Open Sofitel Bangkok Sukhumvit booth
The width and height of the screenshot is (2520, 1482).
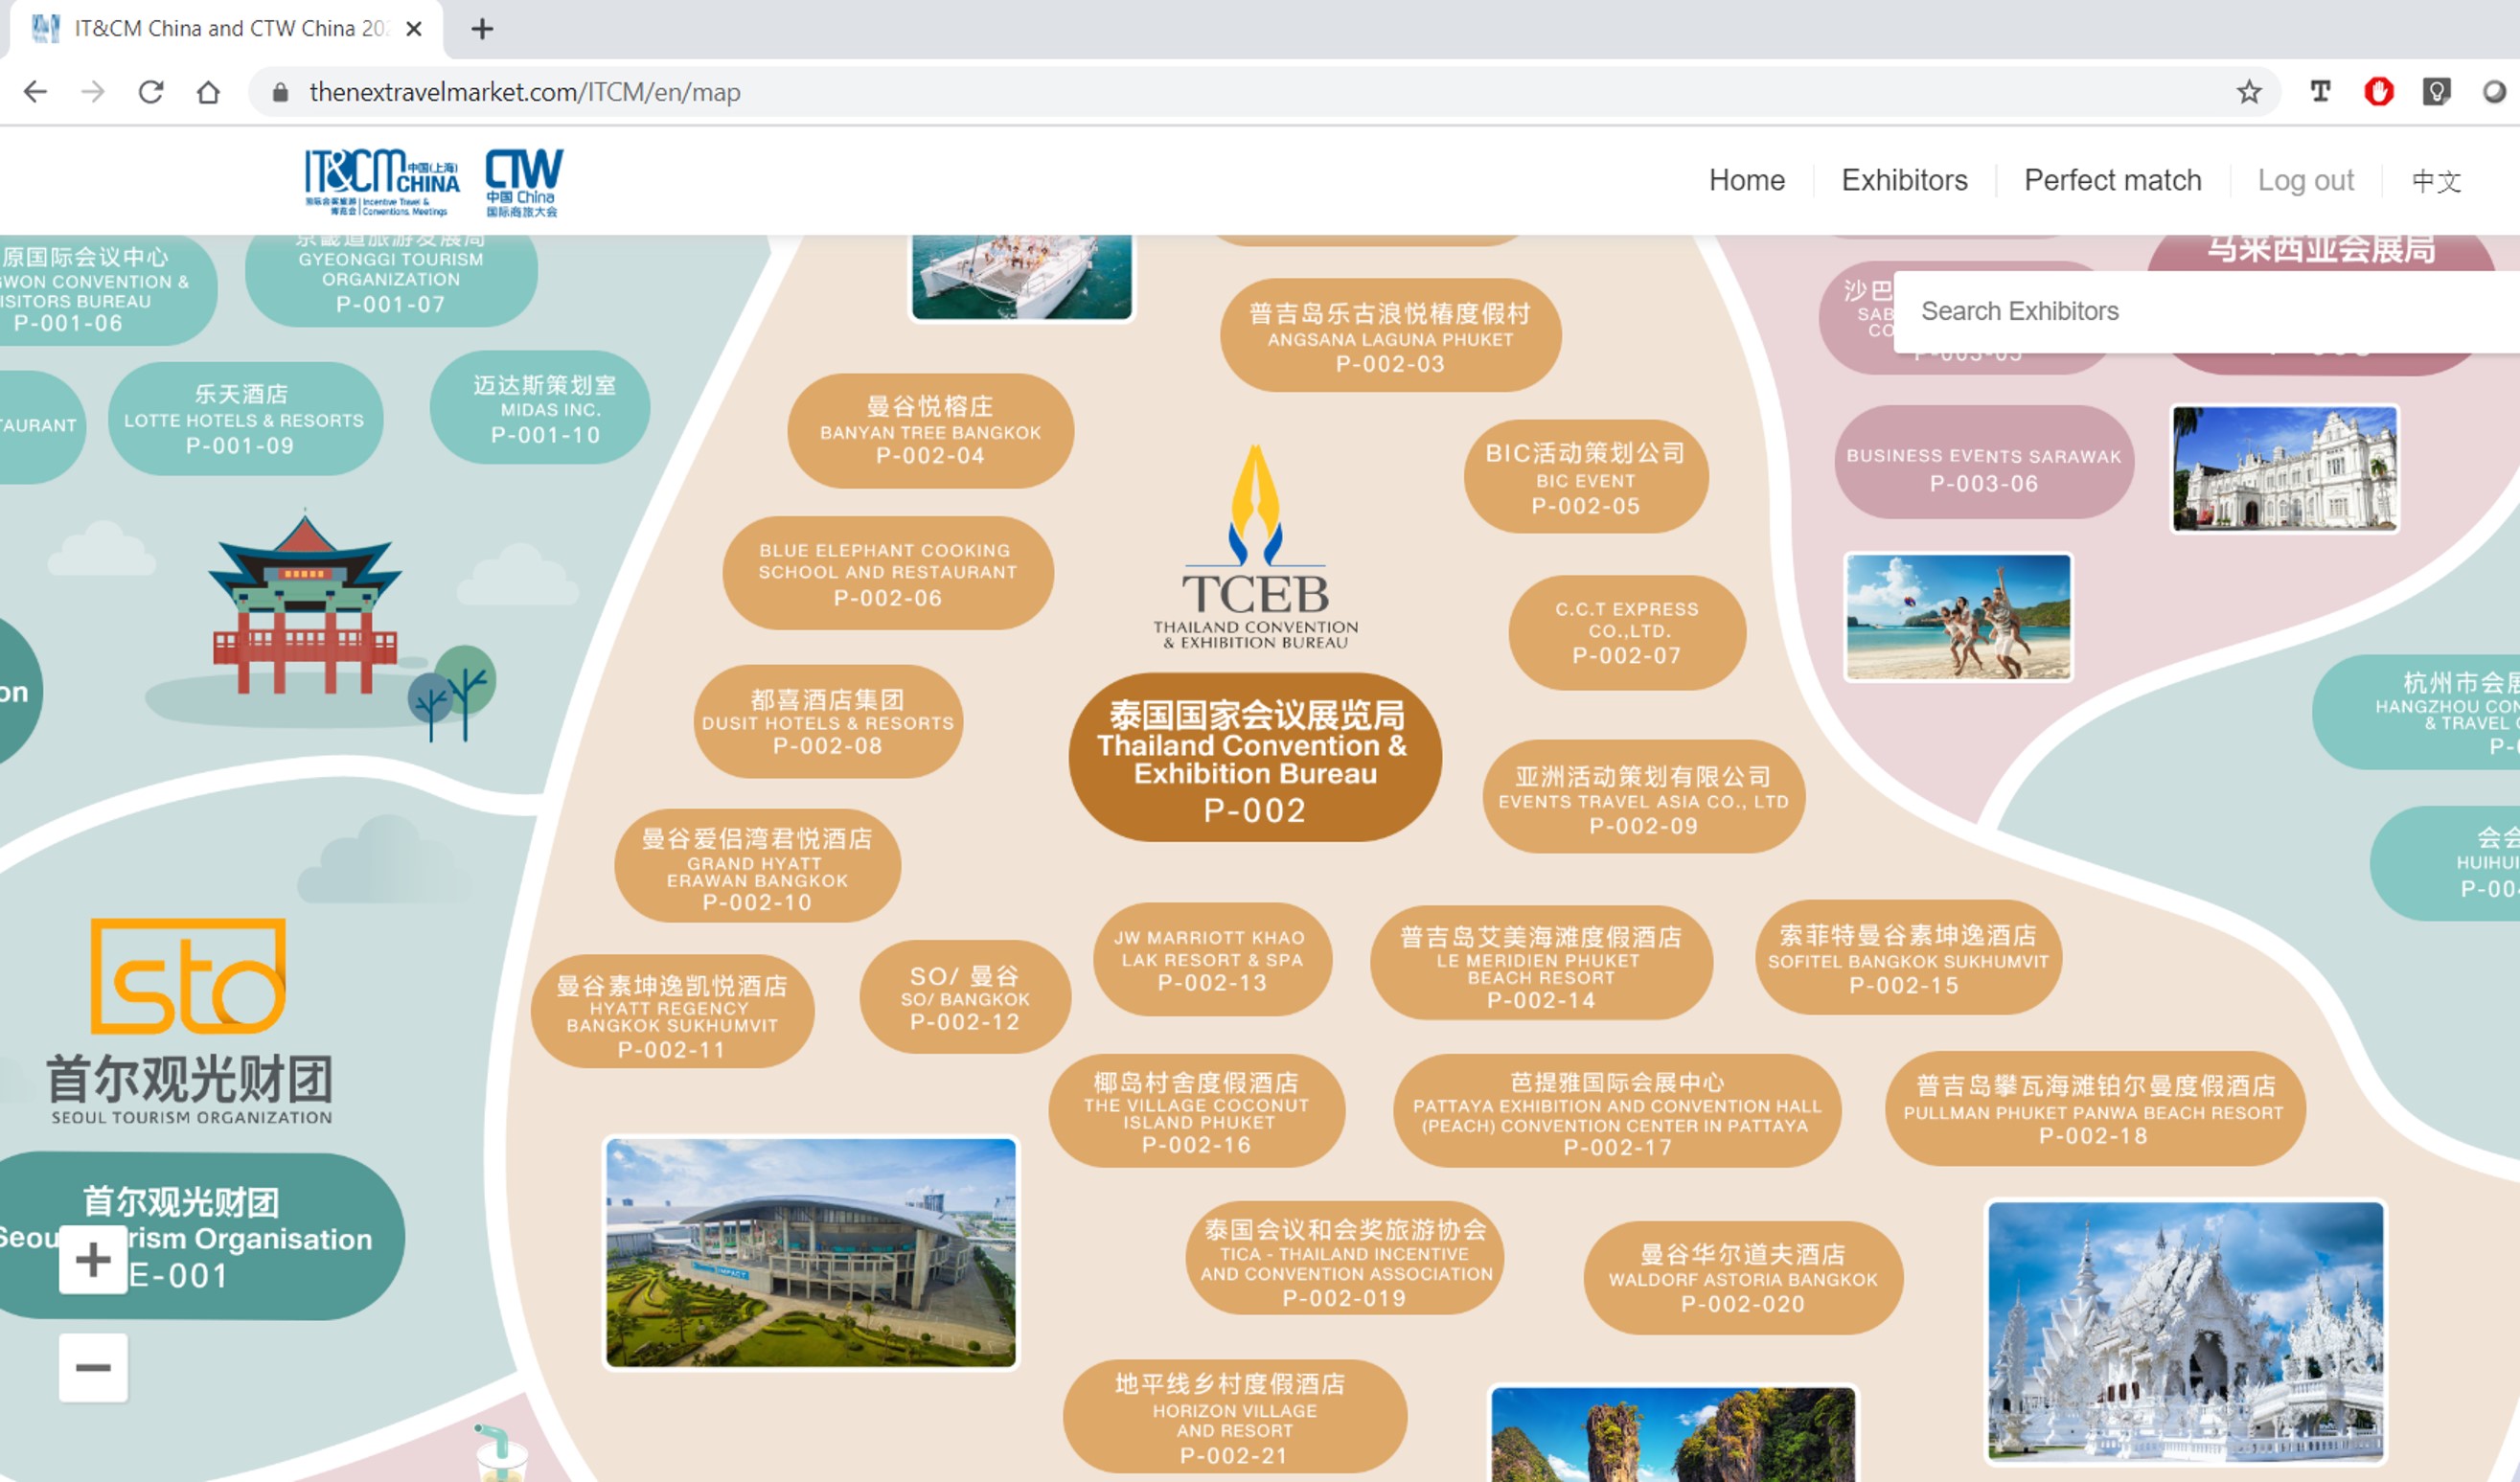[x=1907, y=958]
